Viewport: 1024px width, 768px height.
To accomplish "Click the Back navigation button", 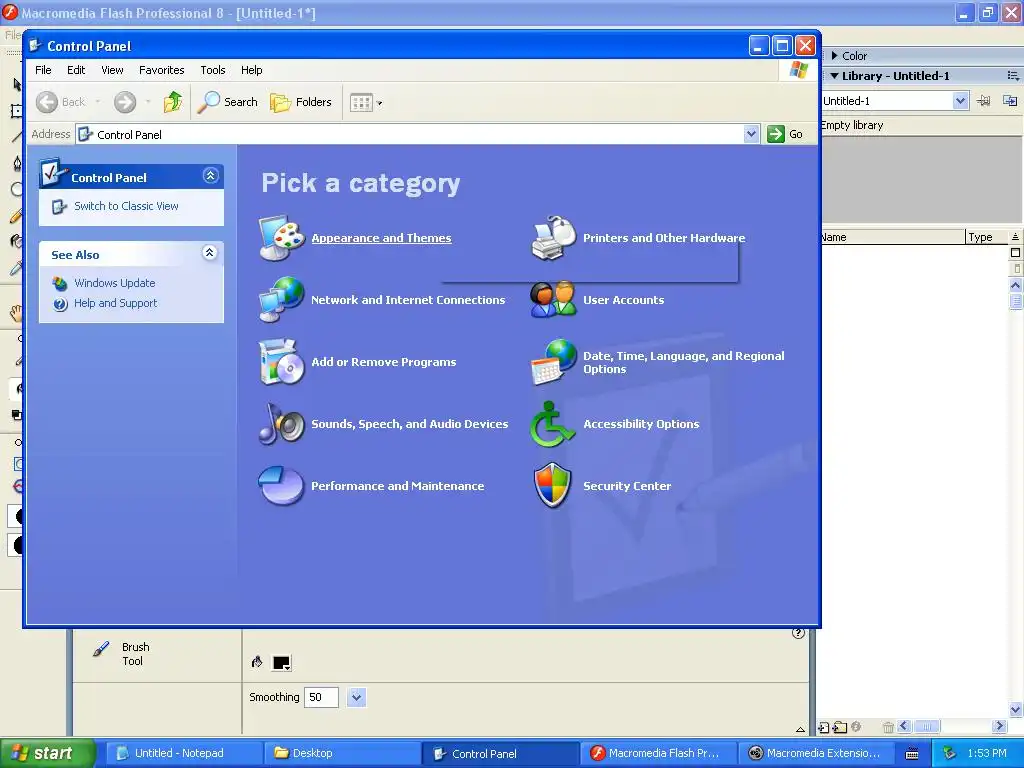I will [x=61, y=102].
